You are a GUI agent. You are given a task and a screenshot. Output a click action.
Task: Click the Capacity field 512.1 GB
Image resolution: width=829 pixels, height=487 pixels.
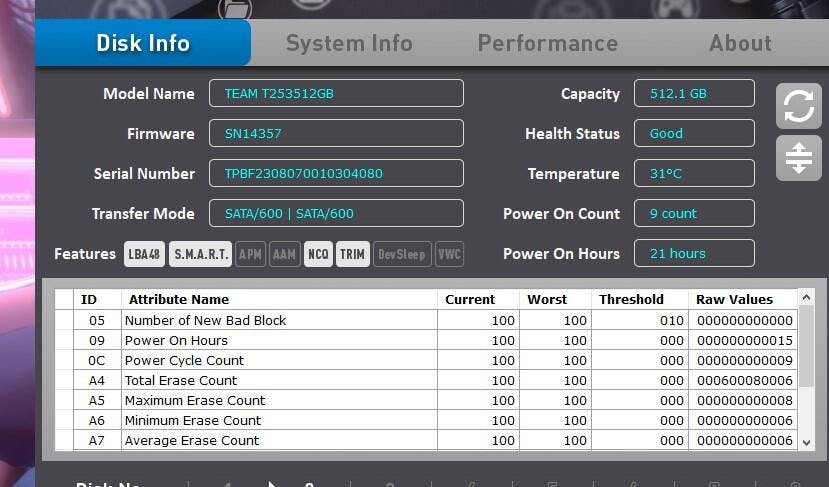pos(694,93)
